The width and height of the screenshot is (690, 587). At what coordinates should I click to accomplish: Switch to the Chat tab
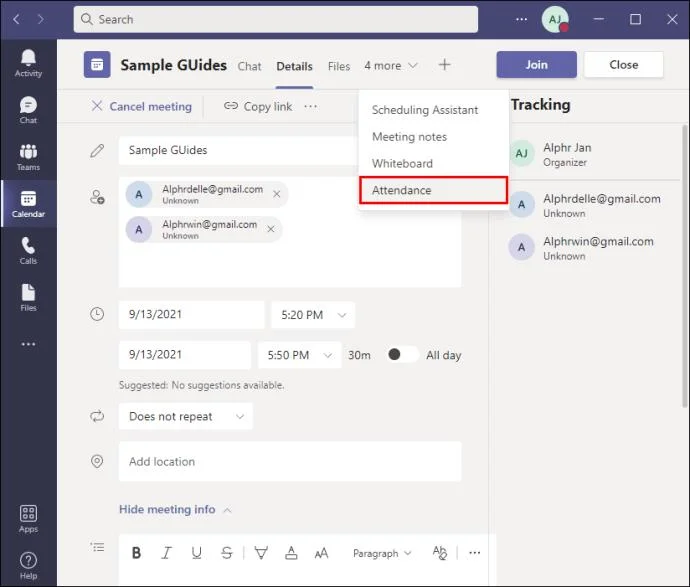[249, 66]
